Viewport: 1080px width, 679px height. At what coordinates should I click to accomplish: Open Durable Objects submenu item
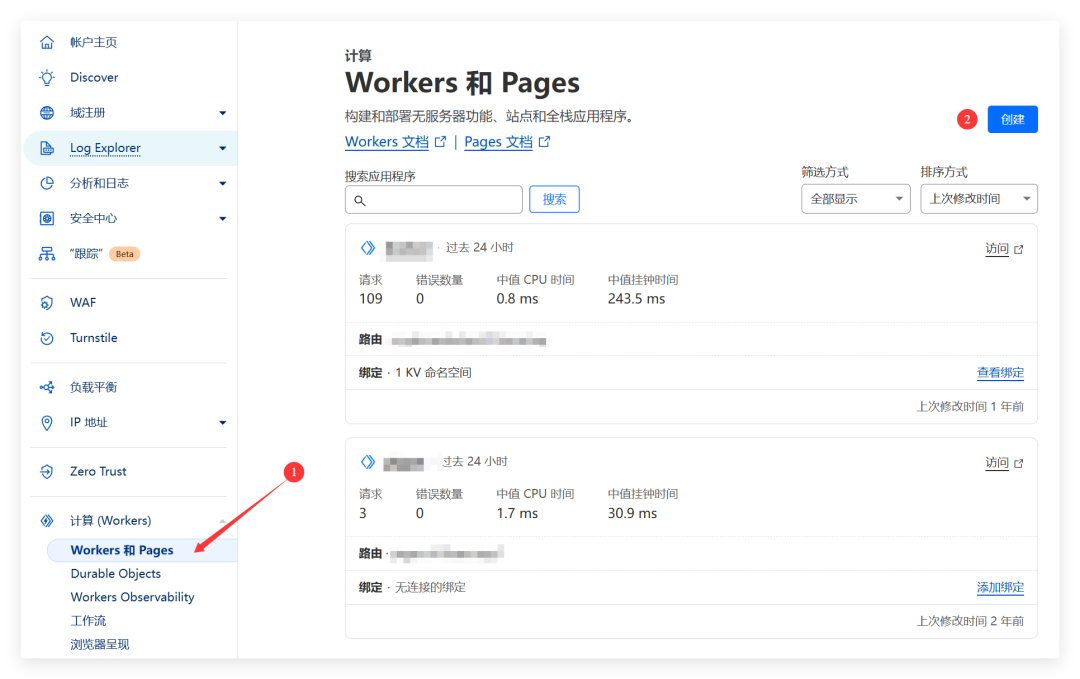point(116,574)
